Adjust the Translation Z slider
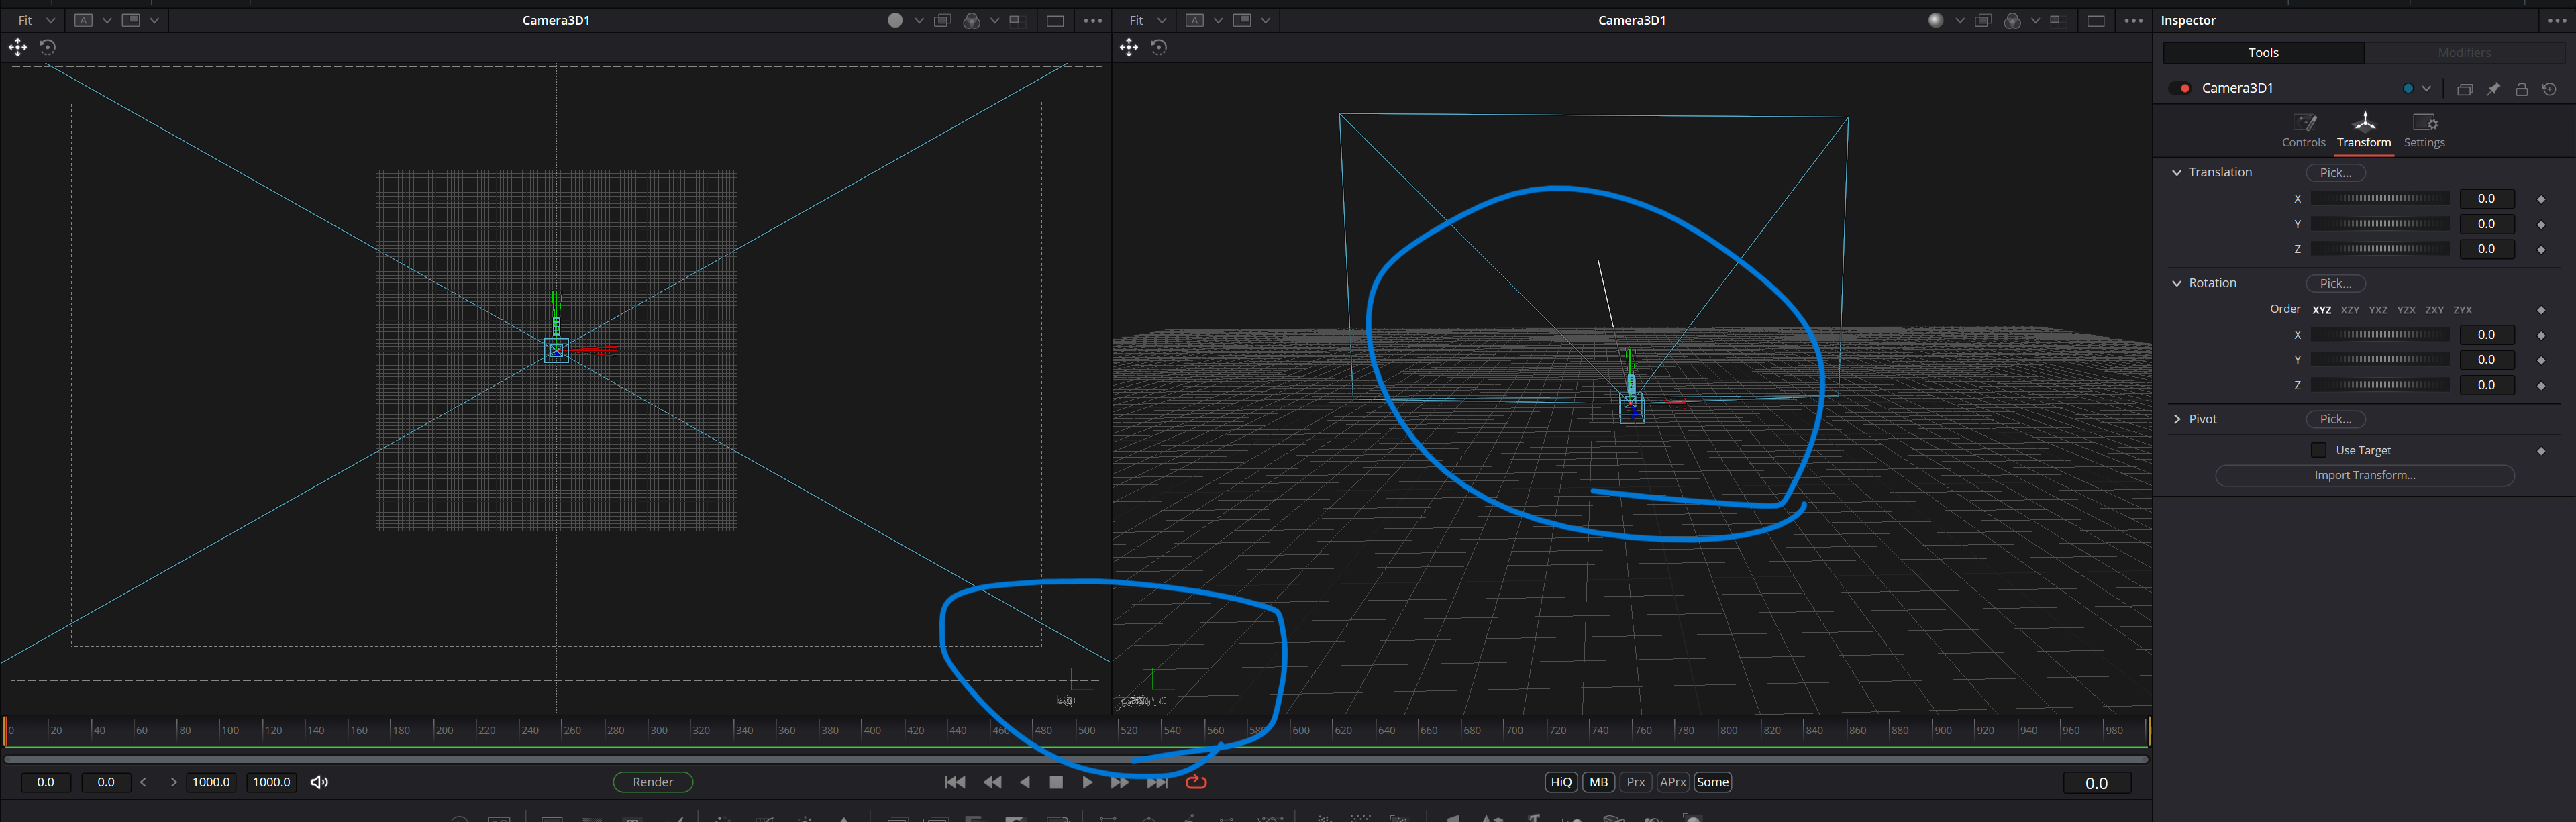Viewport: 2576px width, 822px height. (x=2379, y=248)
